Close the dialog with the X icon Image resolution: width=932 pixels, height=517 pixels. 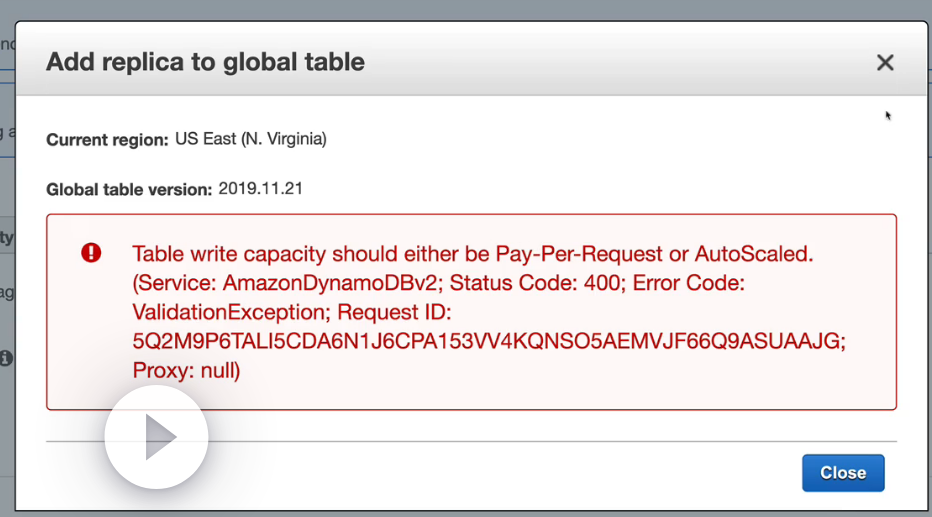[x=885, y=63]
